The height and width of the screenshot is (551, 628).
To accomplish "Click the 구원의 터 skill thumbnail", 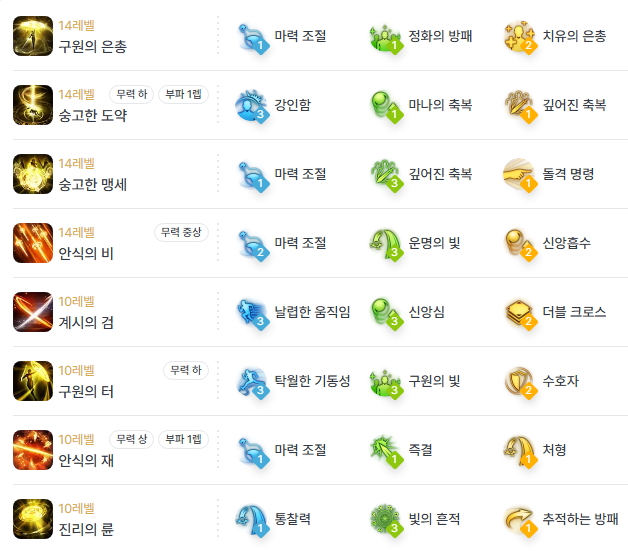I will pyautogui.click(x=33, y=381).
